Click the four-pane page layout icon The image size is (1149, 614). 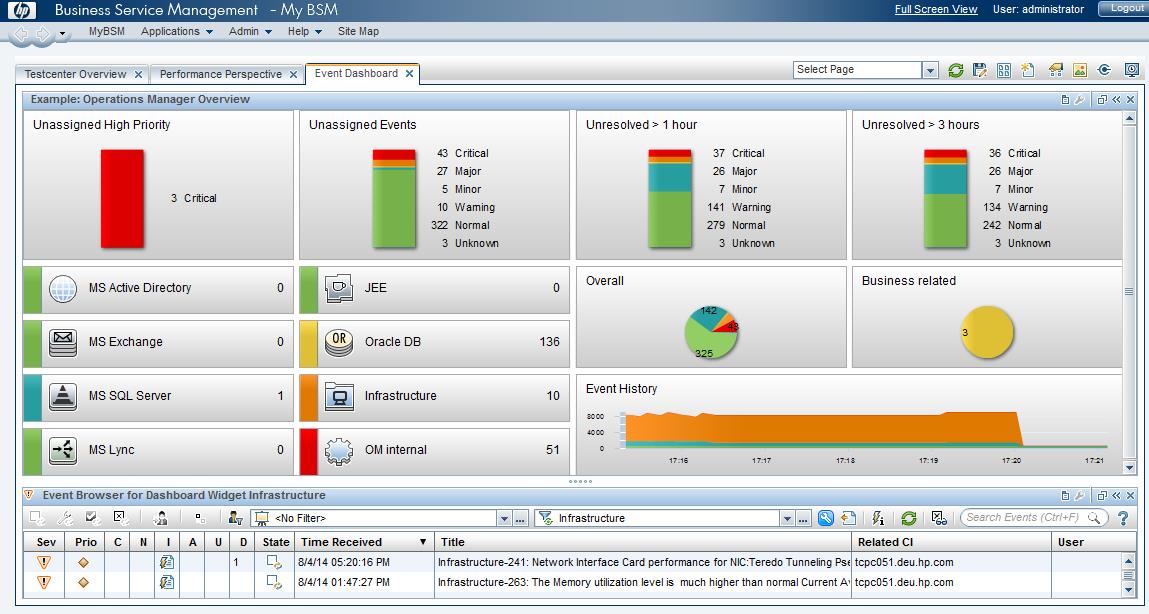(1004, 70)
